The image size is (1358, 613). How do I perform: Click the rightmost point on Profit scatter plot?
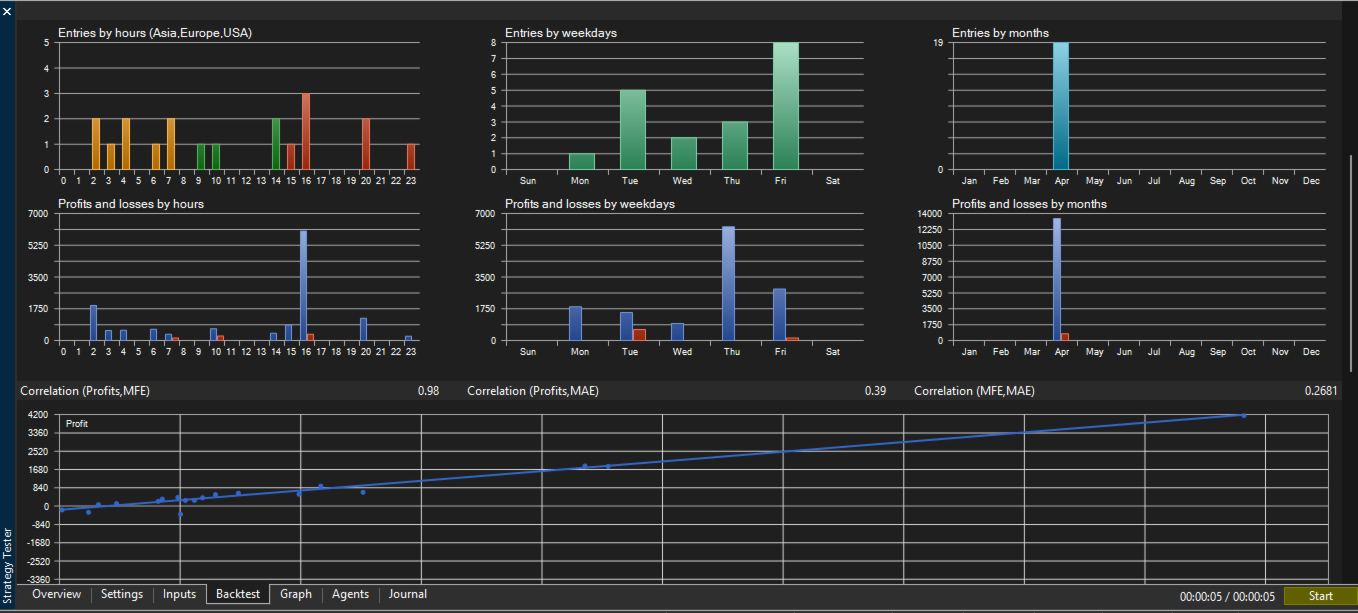coord(1244,415)
